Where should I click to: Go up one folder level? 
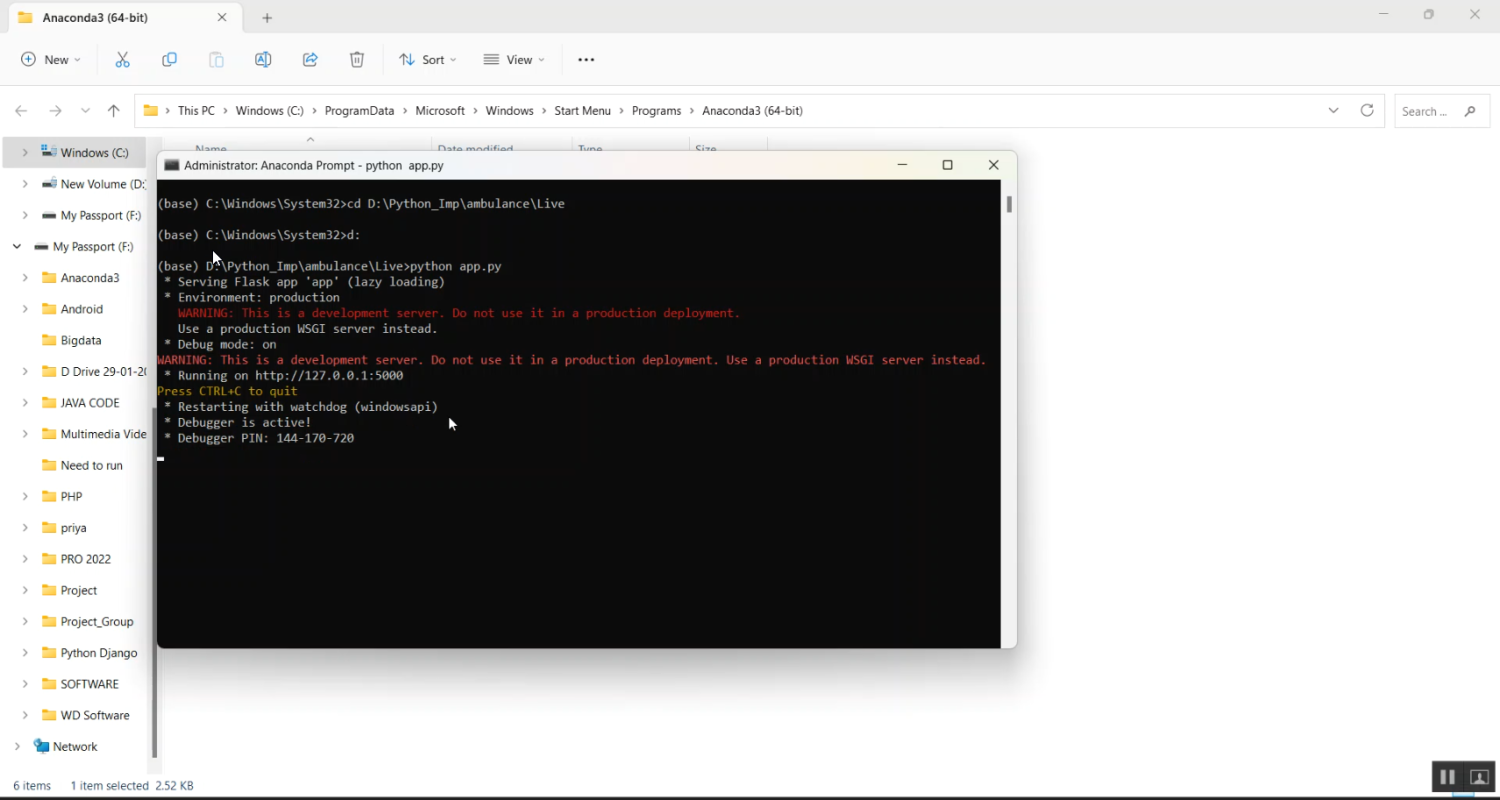114,111
